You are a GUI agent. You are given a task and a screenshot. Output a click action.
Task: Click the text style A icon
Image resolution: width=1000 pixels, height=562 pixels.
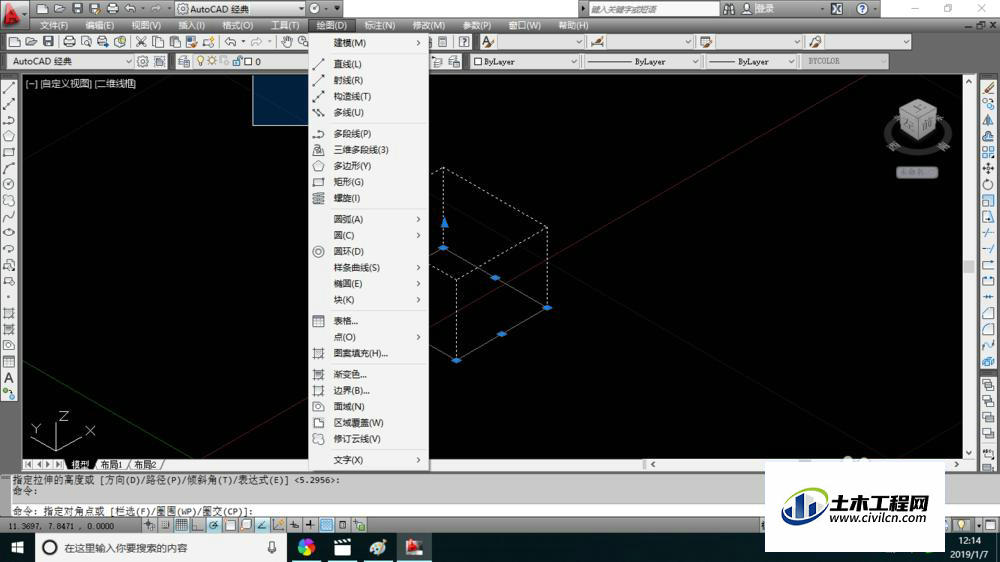point(488,42)
